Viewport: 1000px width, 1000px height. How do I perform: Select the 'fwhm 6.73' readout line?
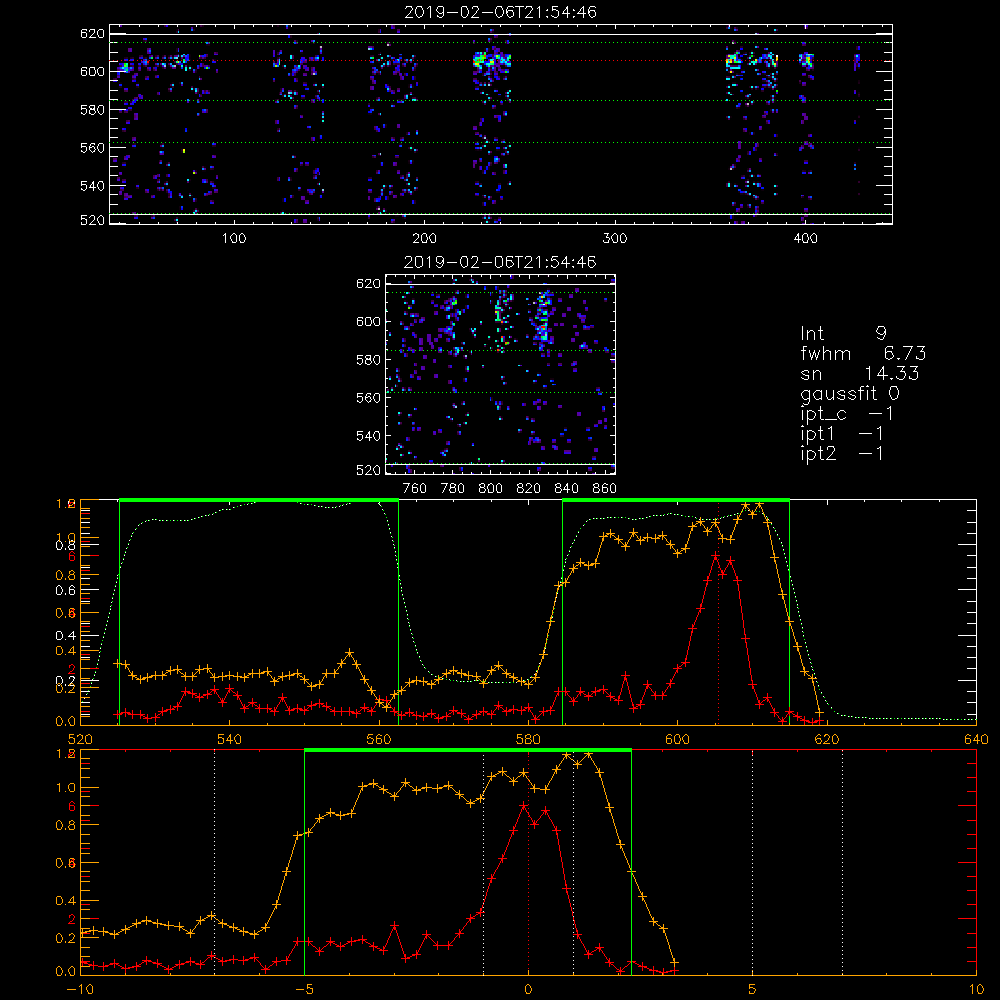(x=863, y=353)
